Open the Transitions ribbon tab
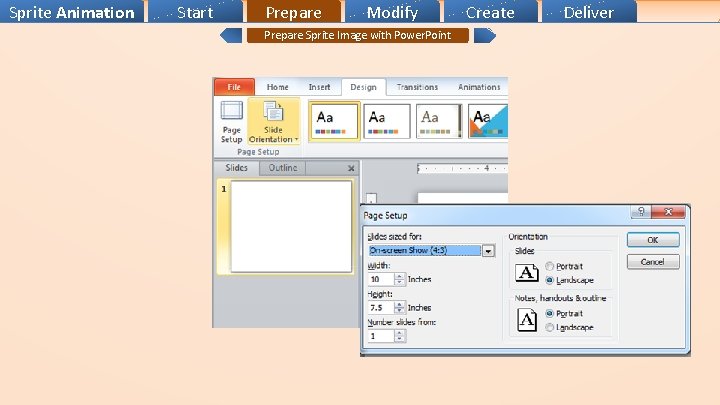Viewport: 720px width, 405px height. (417, 87)
